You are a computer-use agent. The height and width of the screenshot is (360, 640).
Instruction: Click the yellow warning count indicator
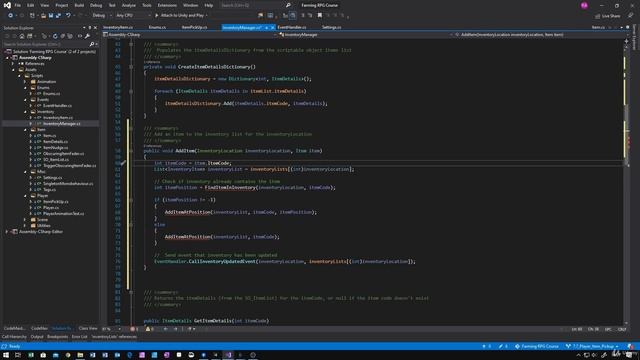pos(150,329)
